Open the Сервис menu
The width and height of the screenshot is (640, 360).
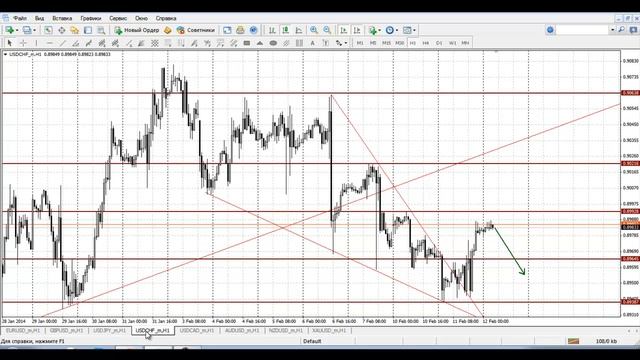pyautogui.click(x=118, y=18)
